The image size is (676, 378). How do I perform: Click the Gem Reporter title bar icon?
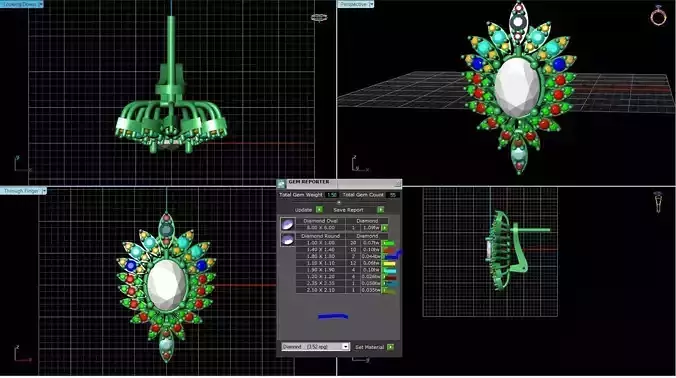point(281,184)
